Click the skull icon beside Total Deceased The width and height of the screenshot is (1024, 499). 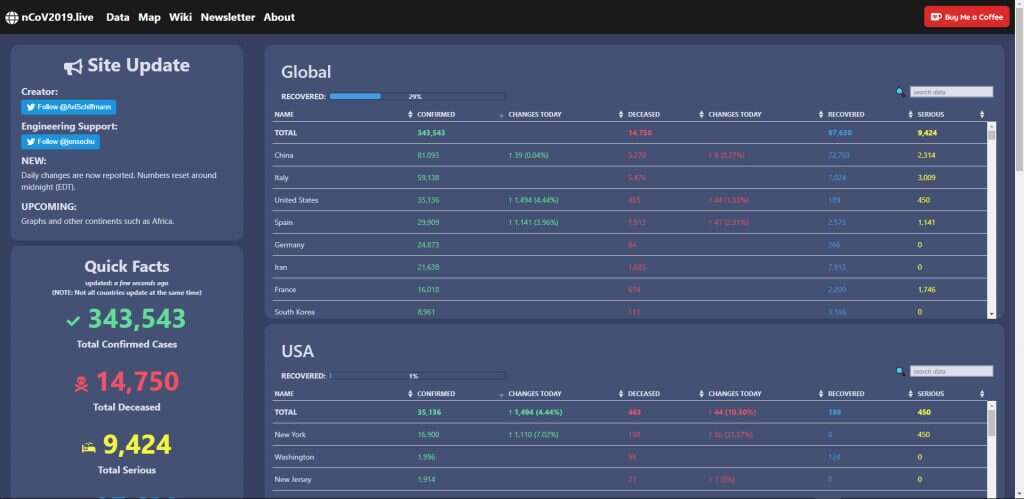(x=81, y=383)
